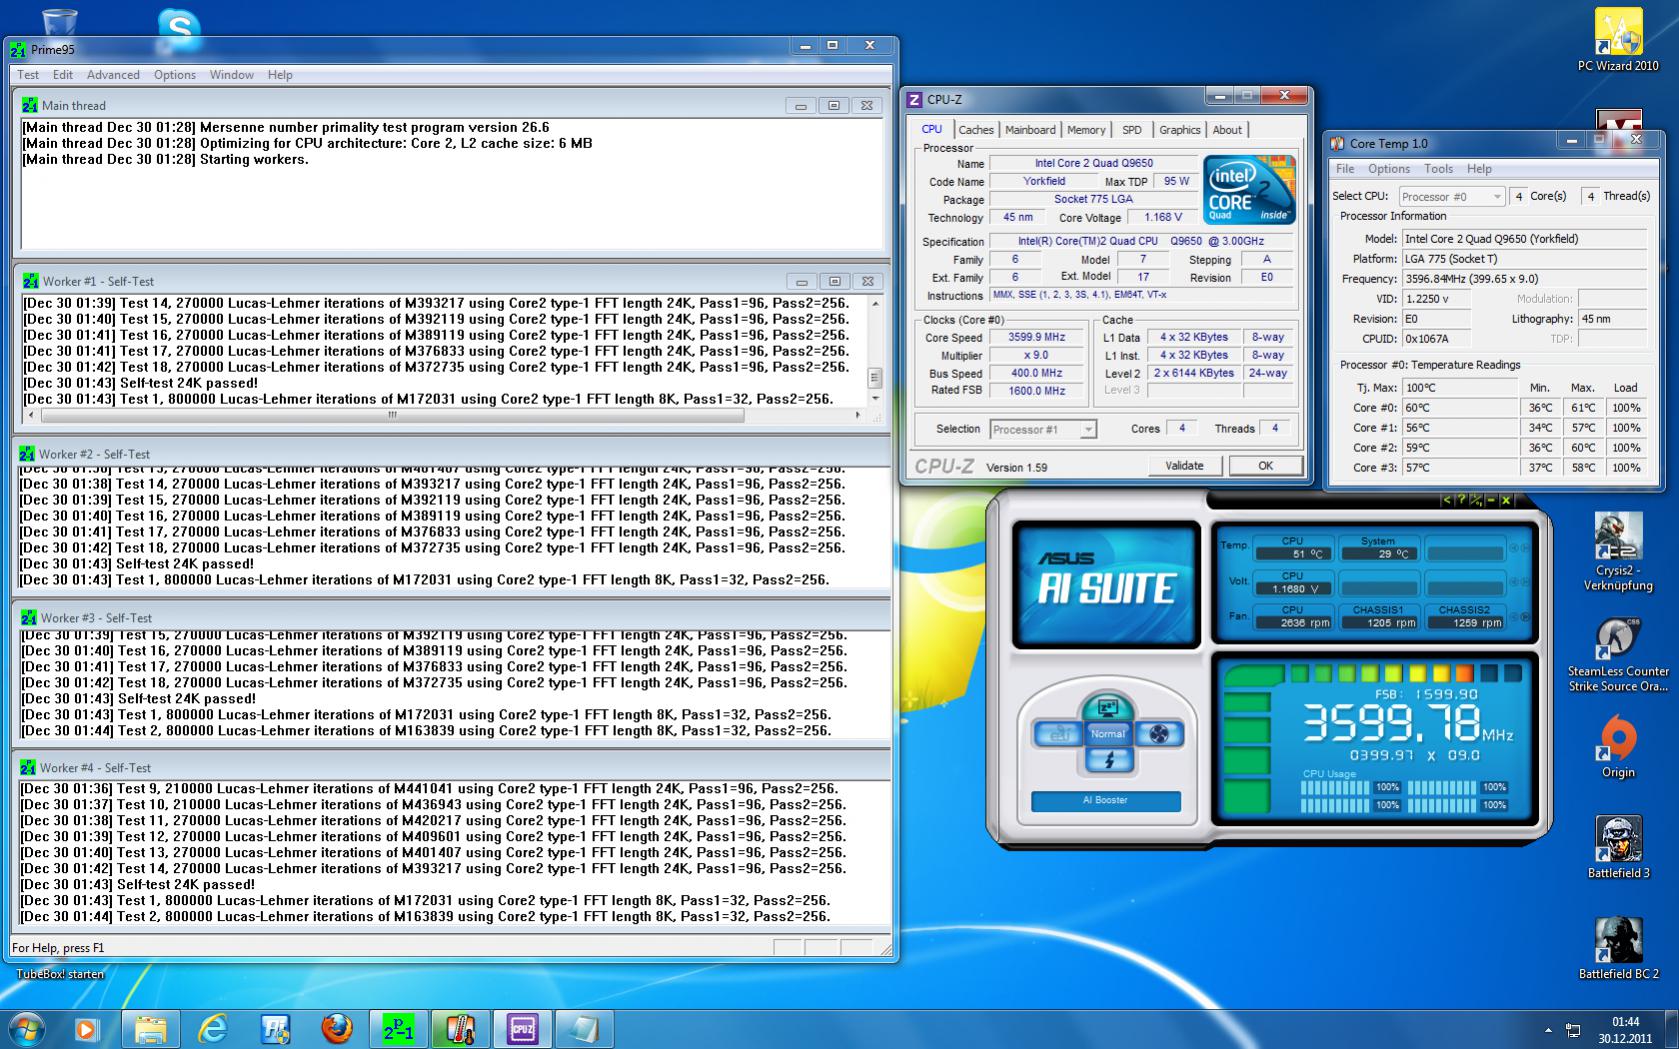Show hidden system tray icons
The width and height of the screenshot is (1679, 1049).
coord(1549,1030)
